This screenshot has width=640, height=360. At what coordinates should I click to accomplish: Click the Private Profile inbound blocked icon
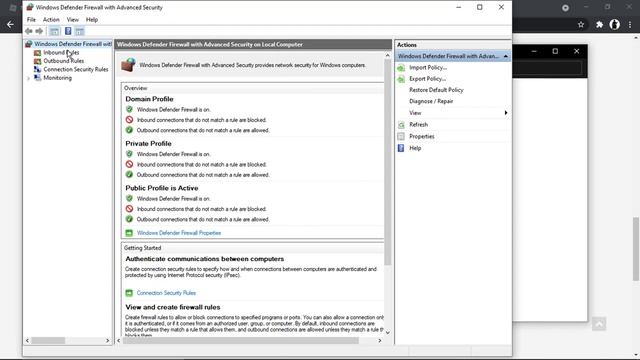129,164
